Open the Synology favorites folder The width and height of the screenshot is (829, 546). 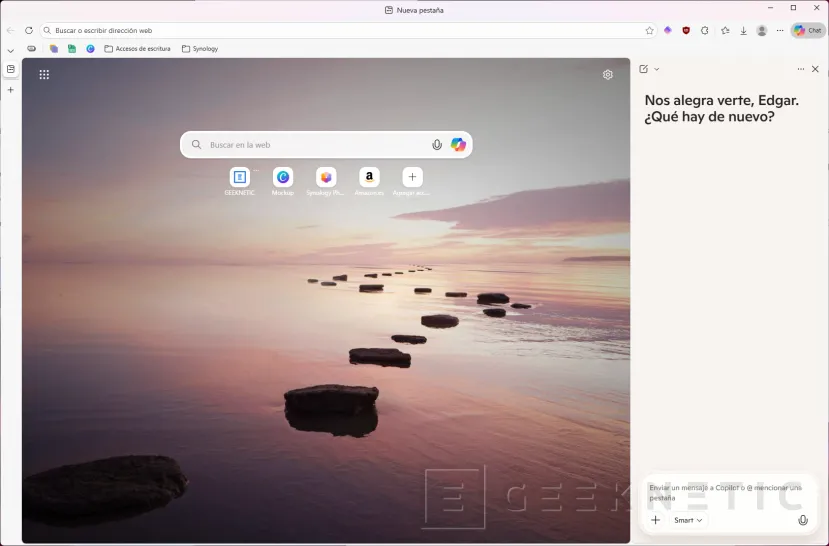(x=200, y=49)
